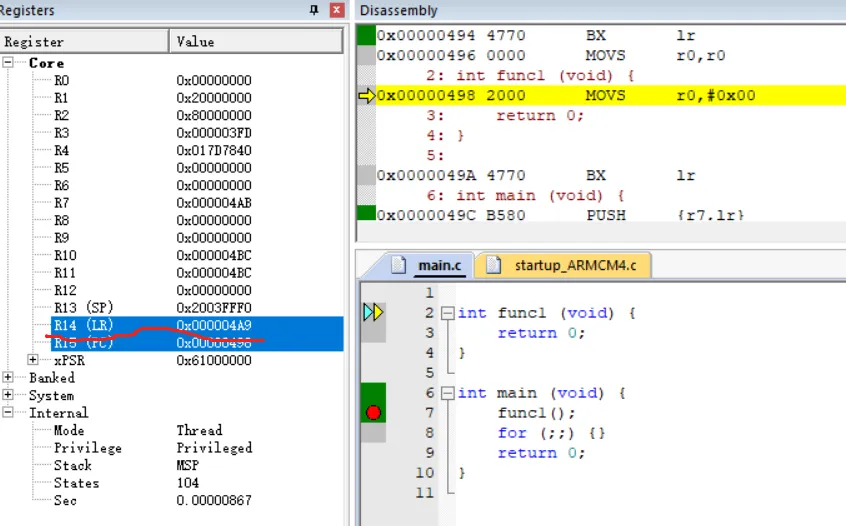Screen dimensions: 846x526
Task: Pin the Registers panel
Action: (314, 10)
